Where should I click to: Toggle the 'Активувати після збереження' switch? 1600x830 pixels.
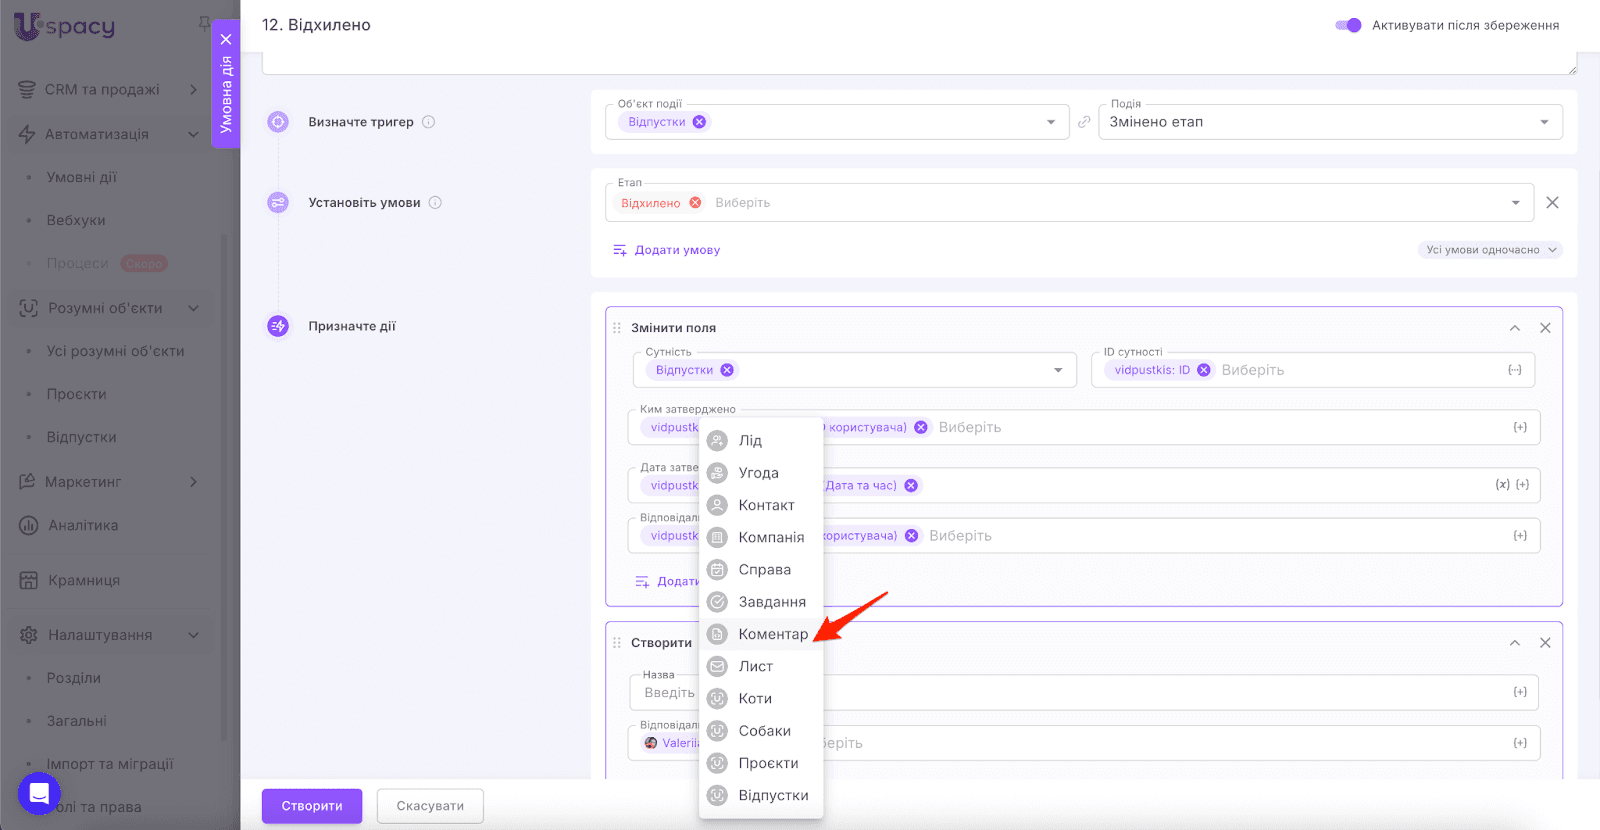1348,25
